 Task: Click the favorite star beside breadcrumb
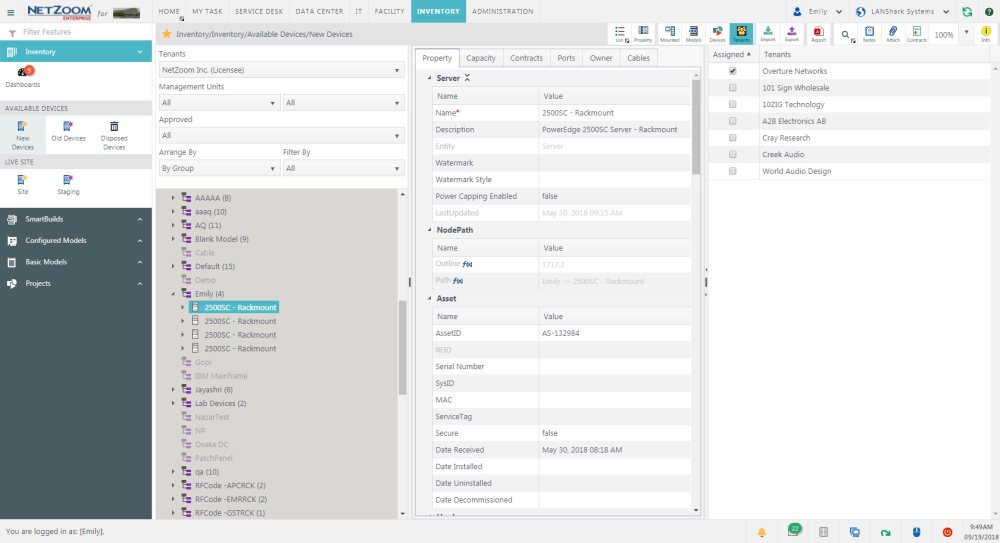(166, 34)
